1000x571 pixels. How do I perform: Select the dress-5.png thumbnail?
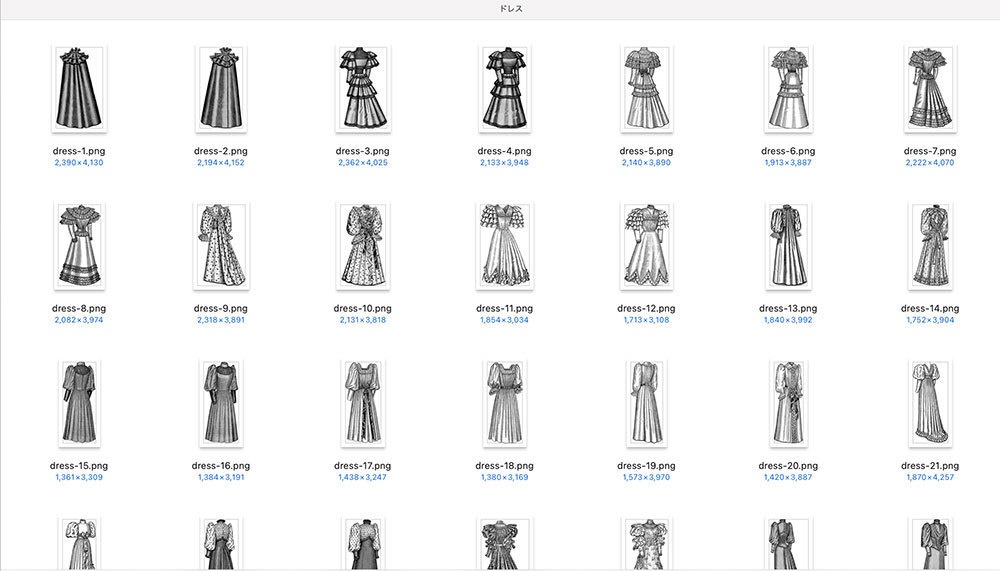tap(646, 89)
